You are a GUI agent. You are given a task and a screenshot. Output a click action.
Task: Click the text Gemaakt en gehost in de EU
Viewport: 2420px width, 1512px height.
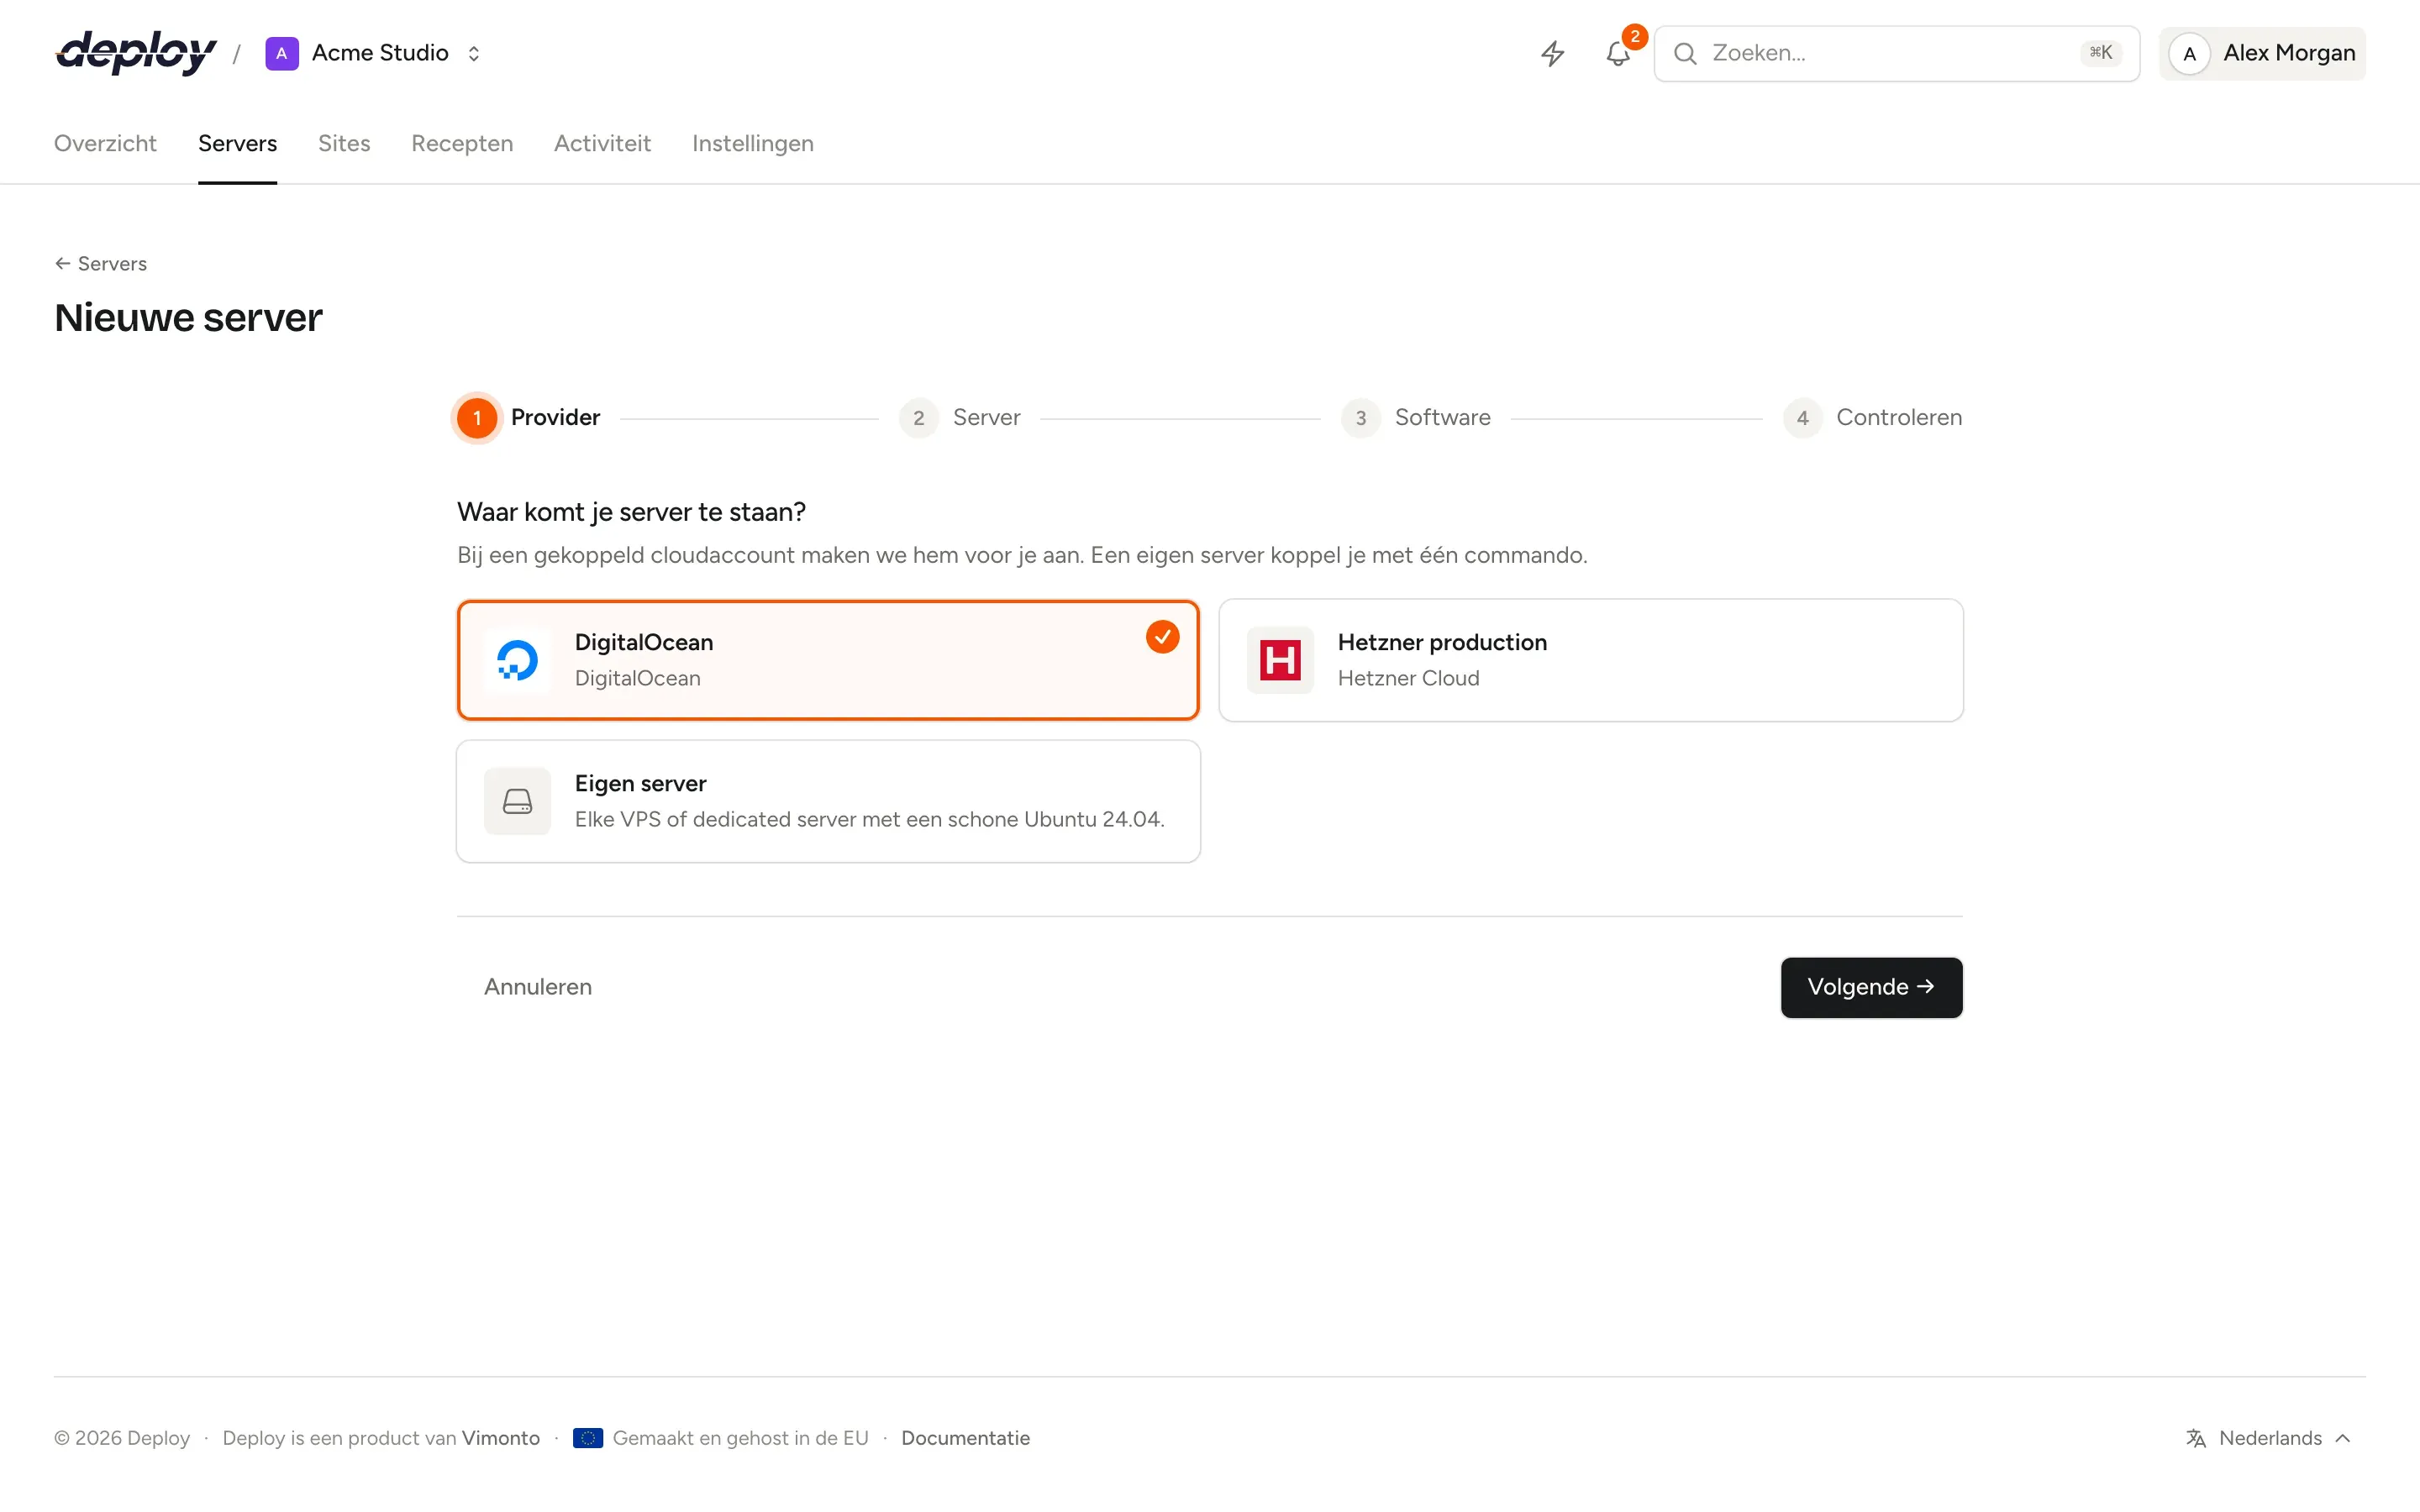point(740,1438)
